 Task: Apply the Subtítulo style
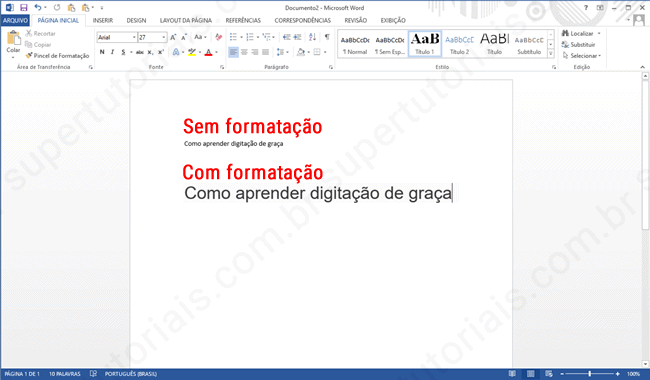click(x=529, y=44)
